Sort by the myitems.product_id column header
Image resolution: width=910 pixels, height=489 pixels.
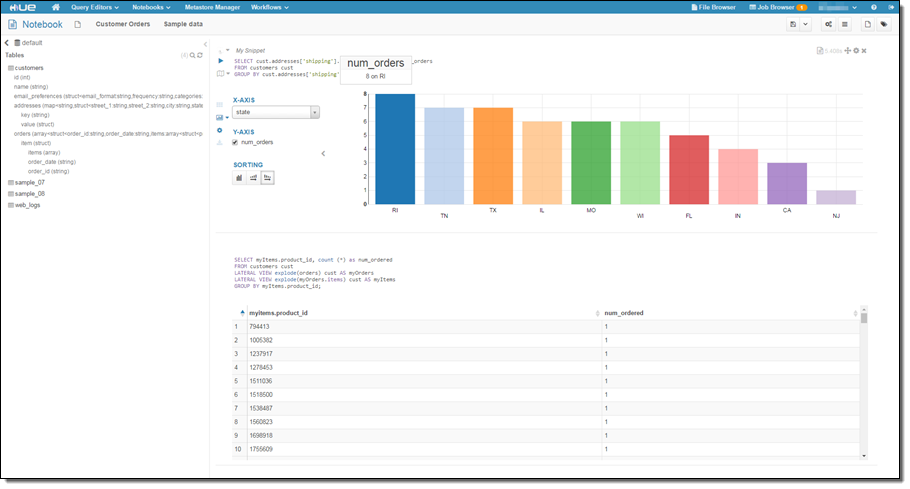(x=278, y=313)
